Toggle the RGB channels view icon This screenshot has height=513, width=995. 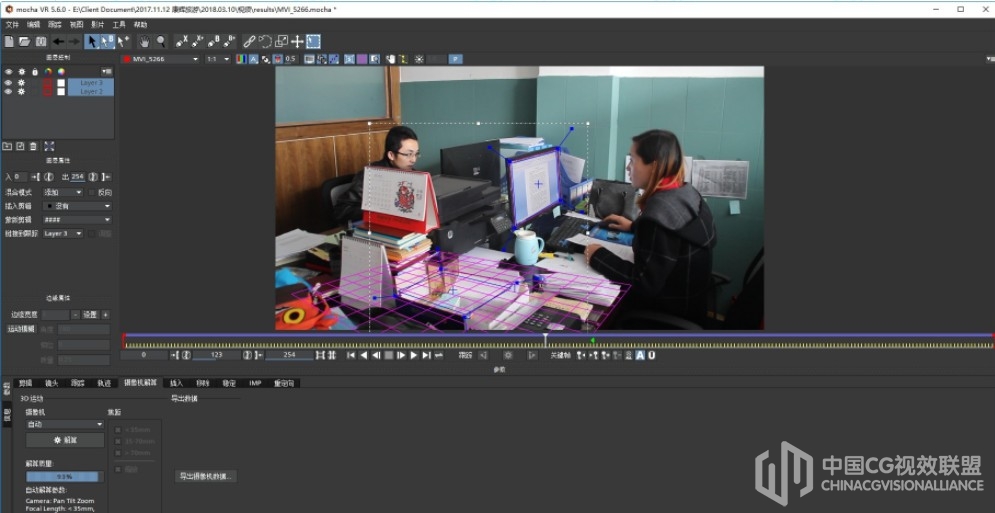pos(241,59)
